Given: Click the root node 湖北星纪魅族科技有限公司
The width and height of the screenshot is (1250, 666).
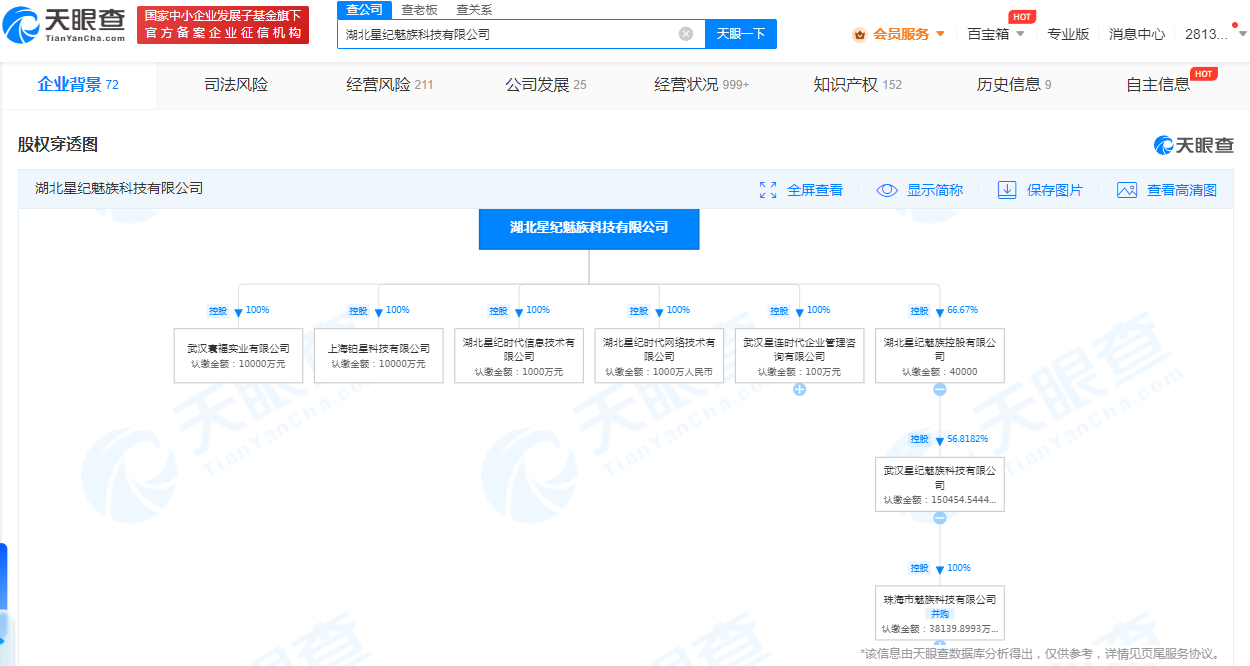Looking at the screenshot, I should (589, 229).
